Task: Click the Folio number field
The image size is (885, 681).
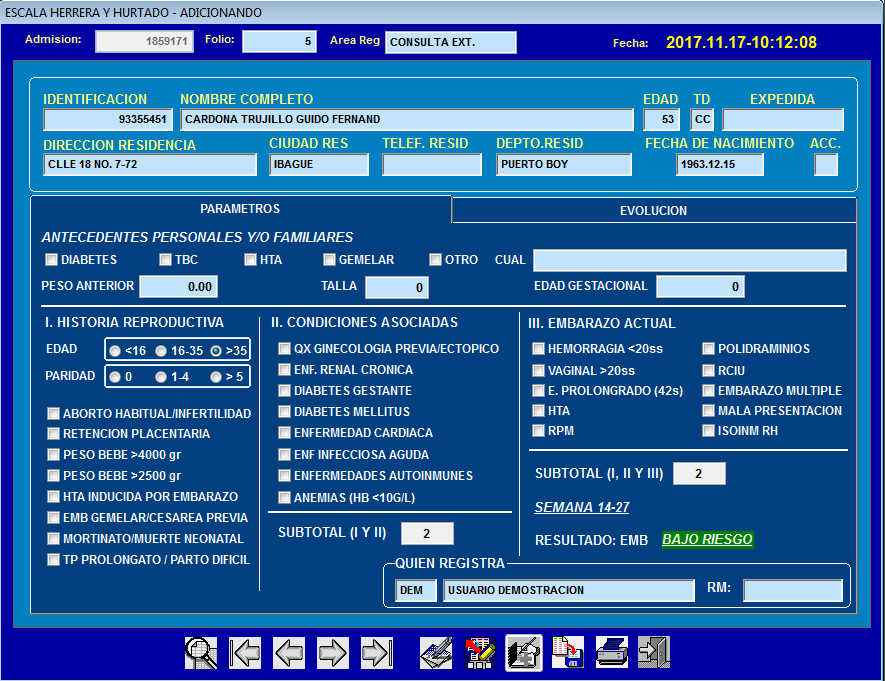Action: (x=279, y=42)
